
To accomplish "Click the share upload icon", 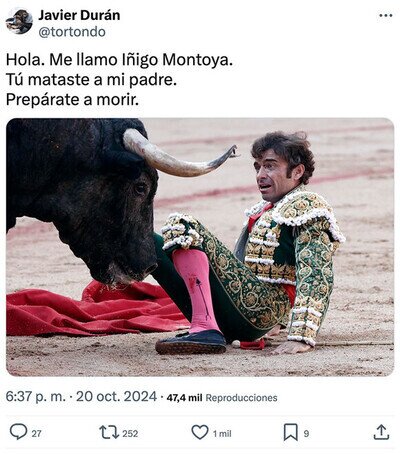I will point(381,432).
